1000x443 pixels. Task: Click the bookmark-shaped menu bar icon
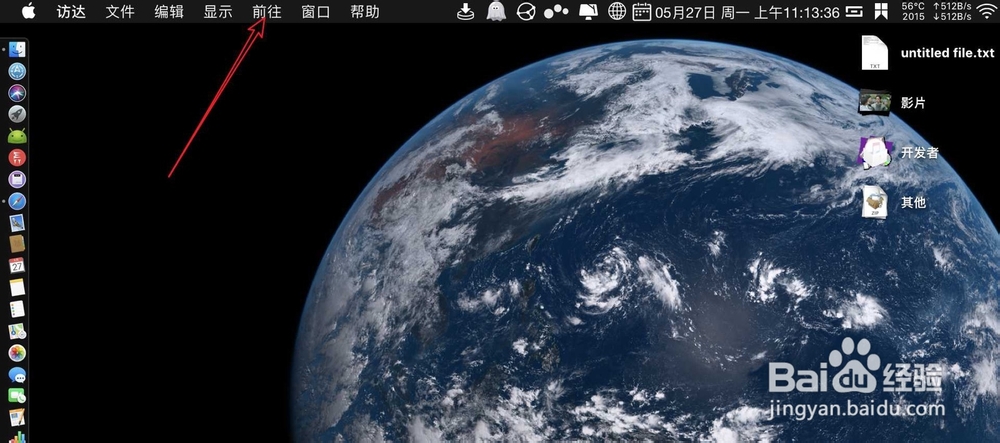(881, 11)
